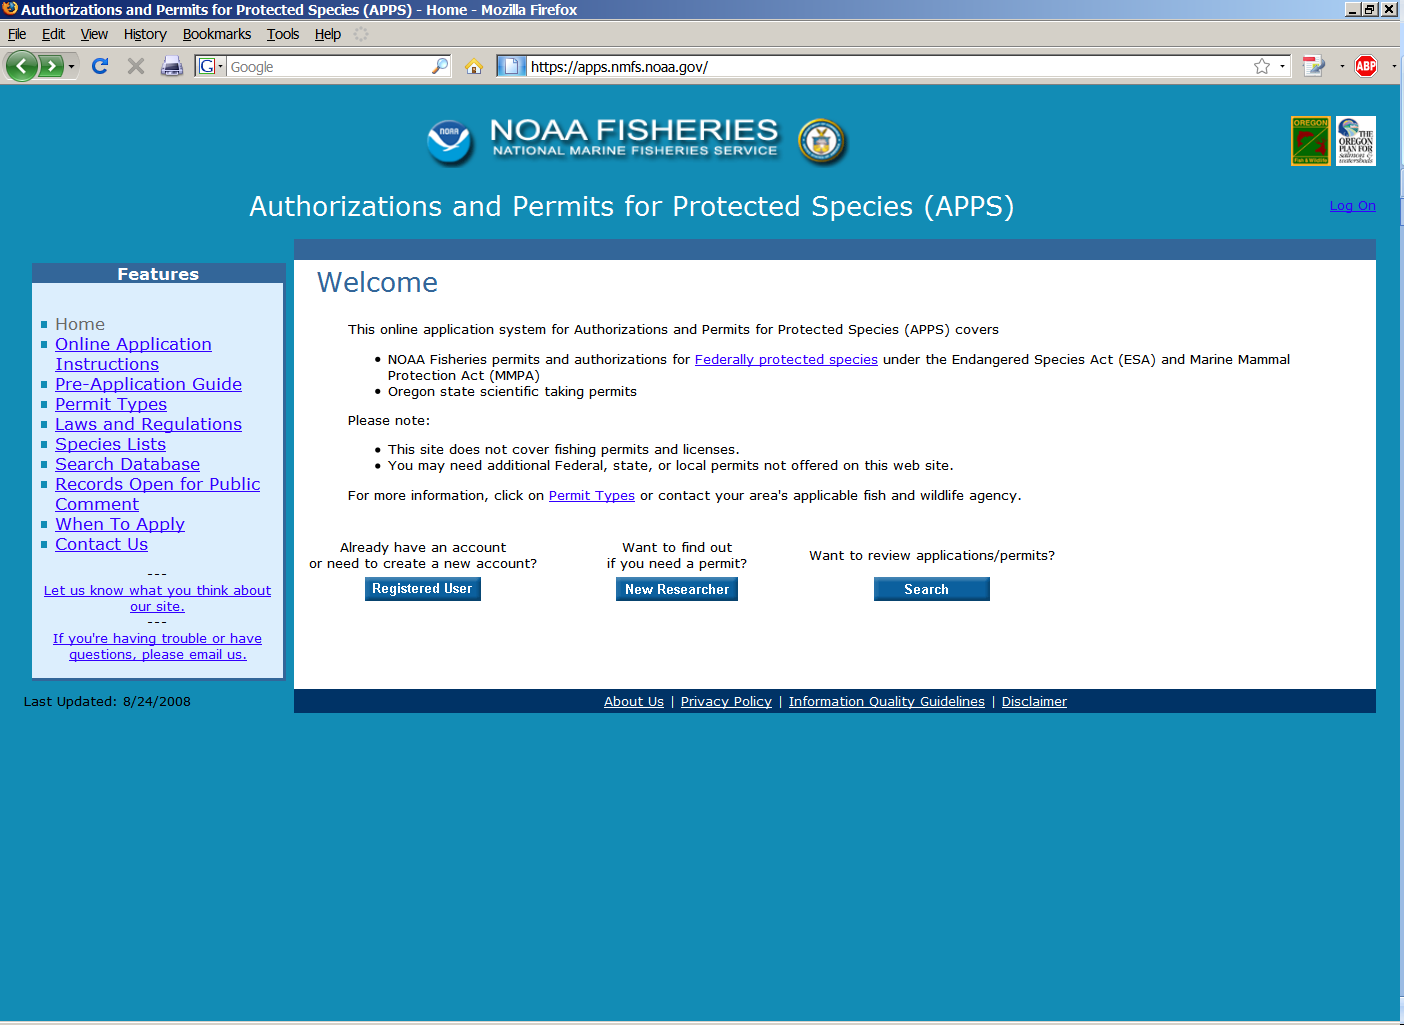
Task: Open the Help menu
Action: (x=328, y=34)
